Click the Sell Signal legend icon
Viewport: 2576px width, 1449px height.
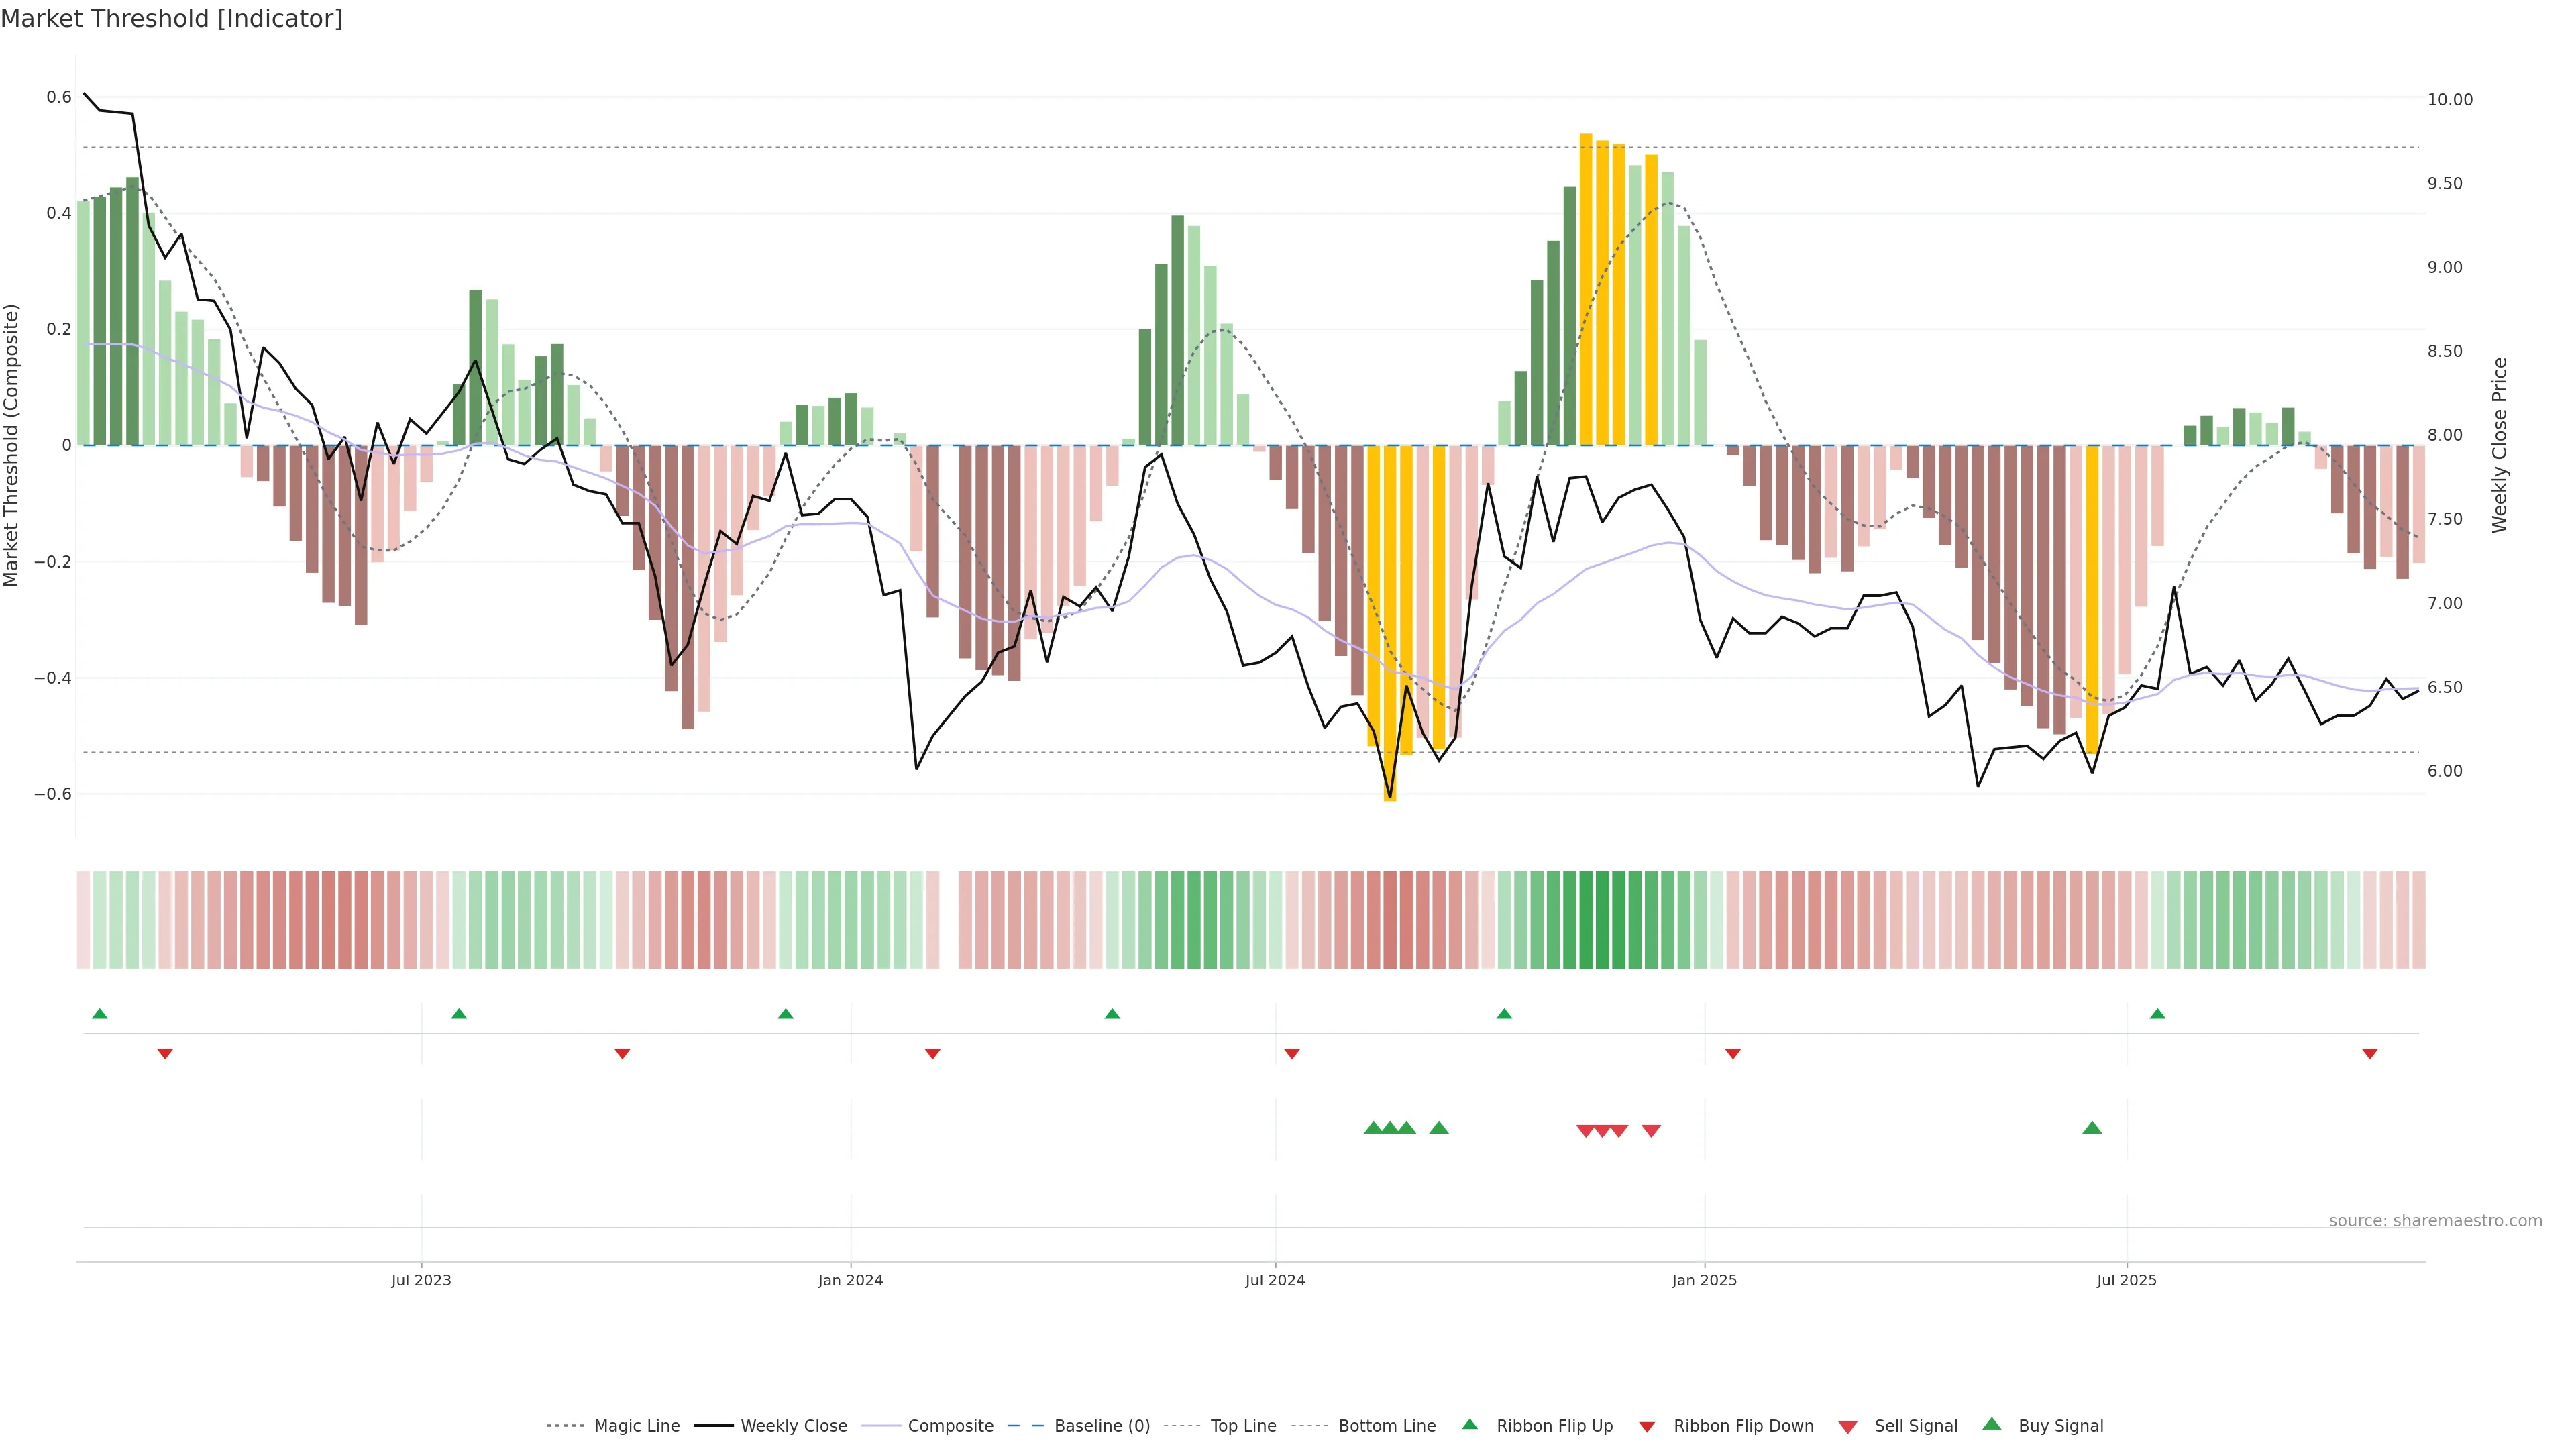point(1848,1426)
